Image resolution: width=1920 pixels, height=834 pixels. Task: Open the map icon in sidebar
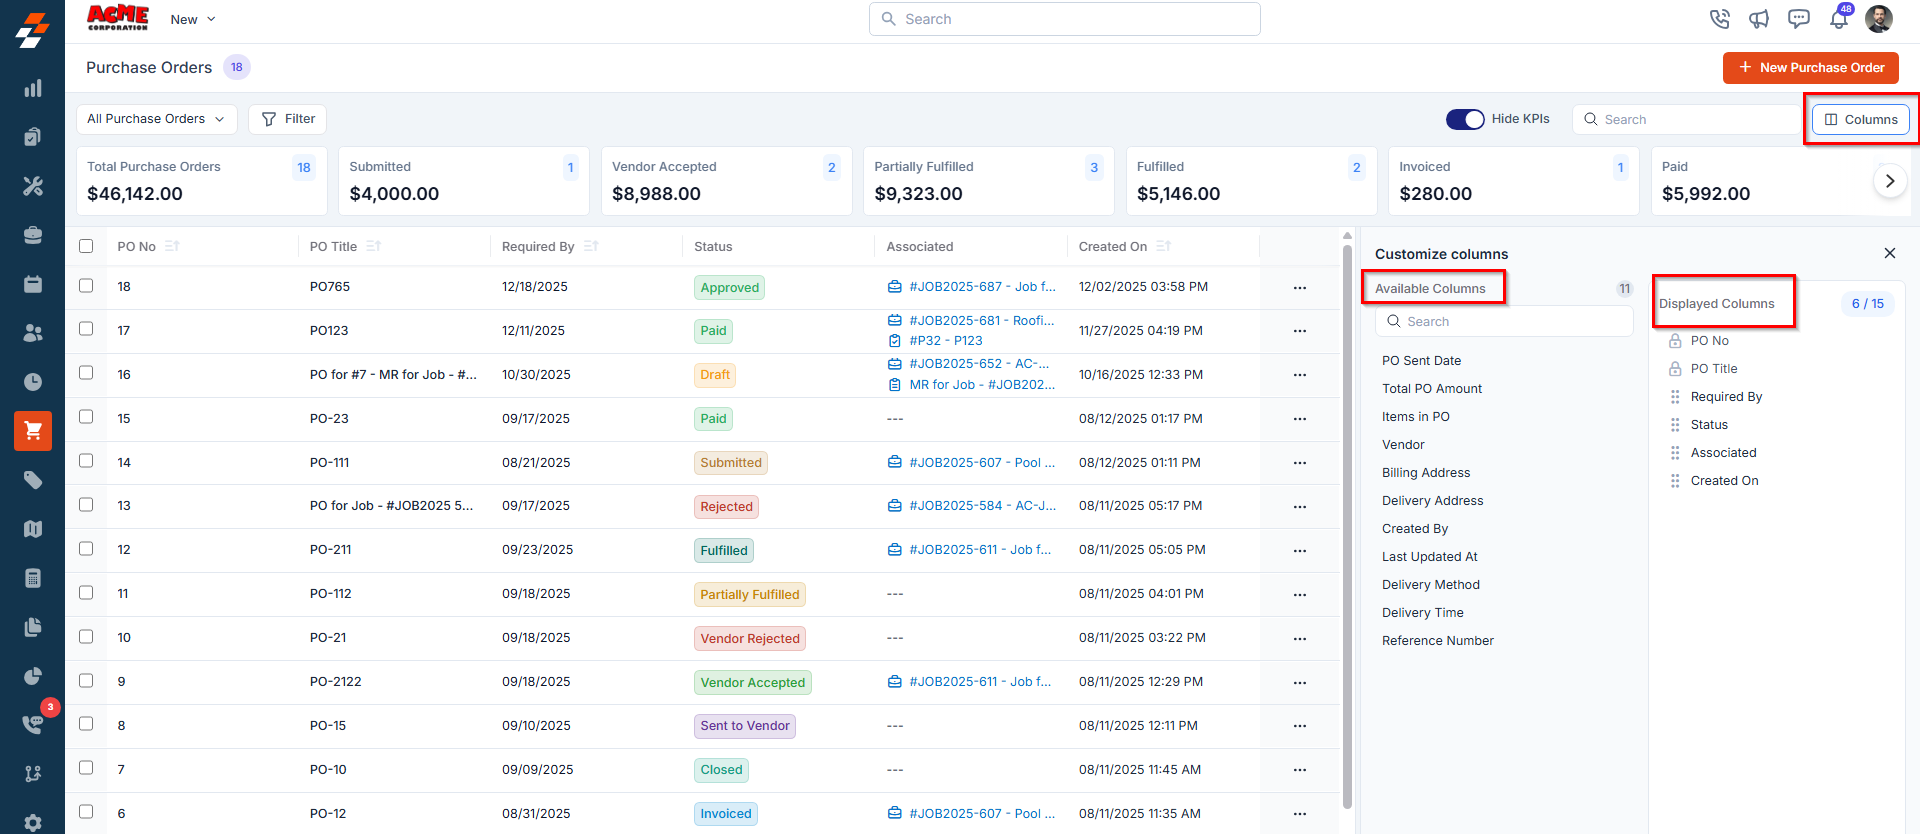(x=33, y=529)
